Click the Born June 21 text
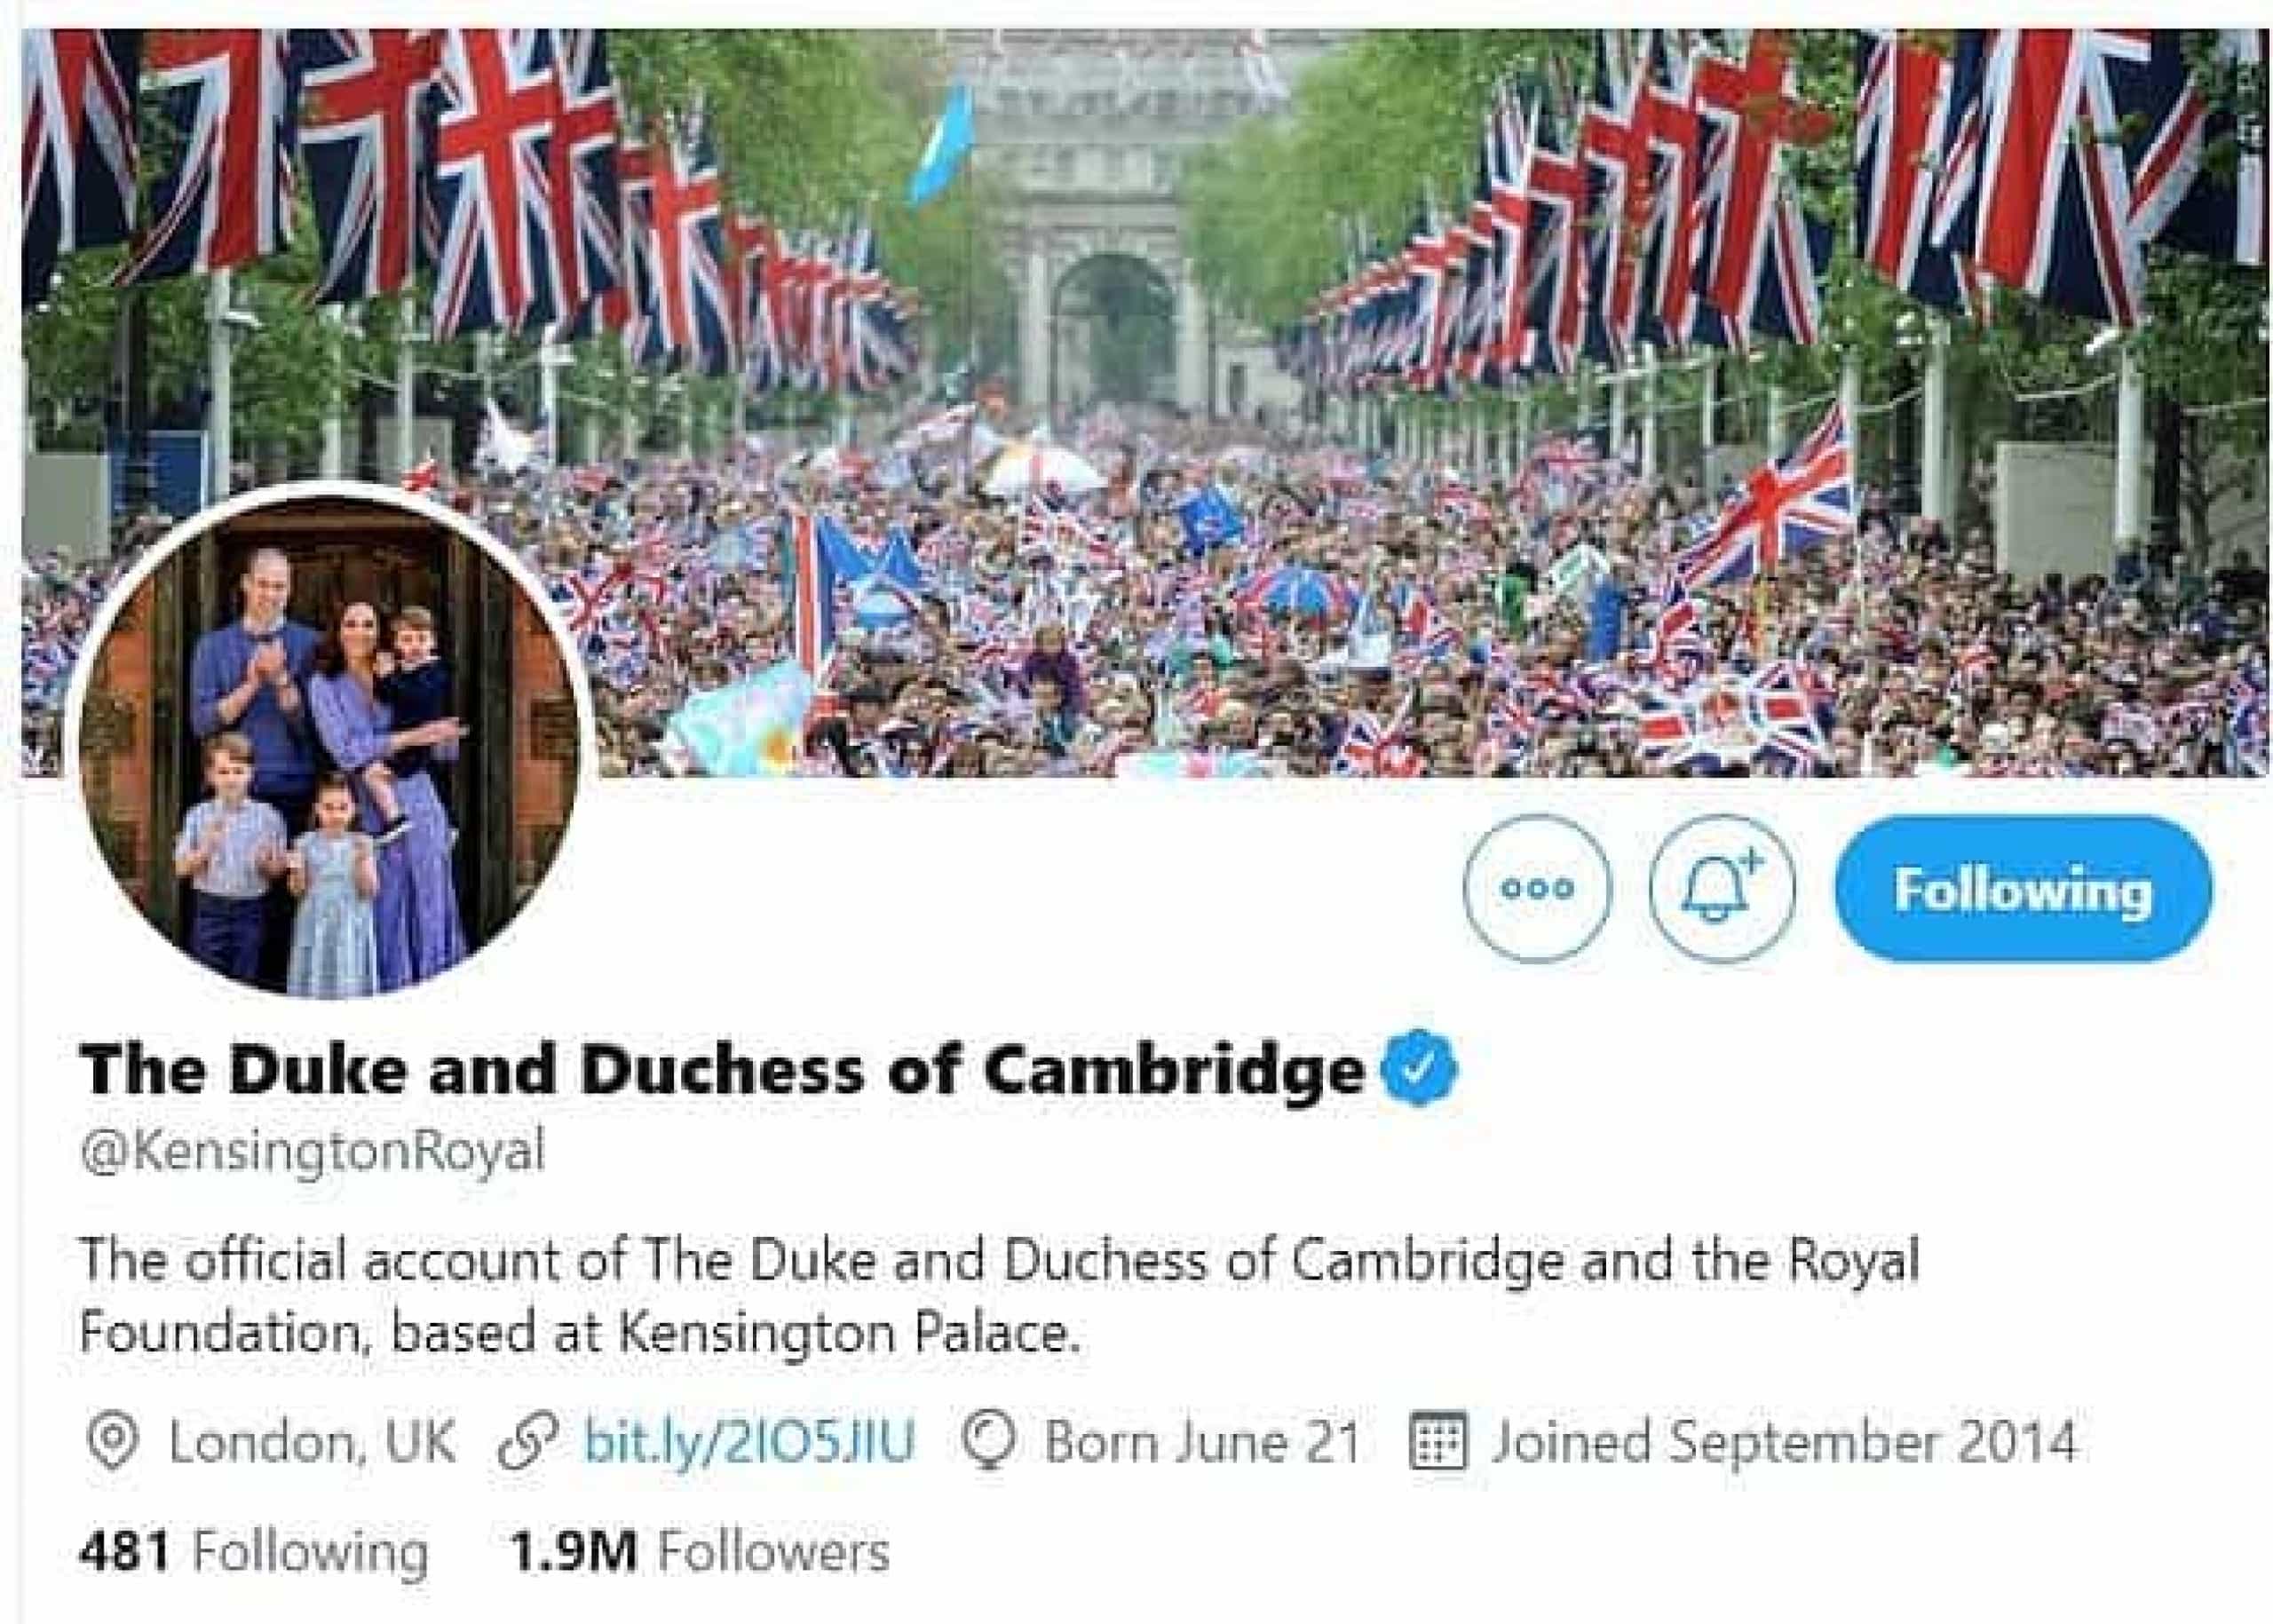 click(1202, 1442)
